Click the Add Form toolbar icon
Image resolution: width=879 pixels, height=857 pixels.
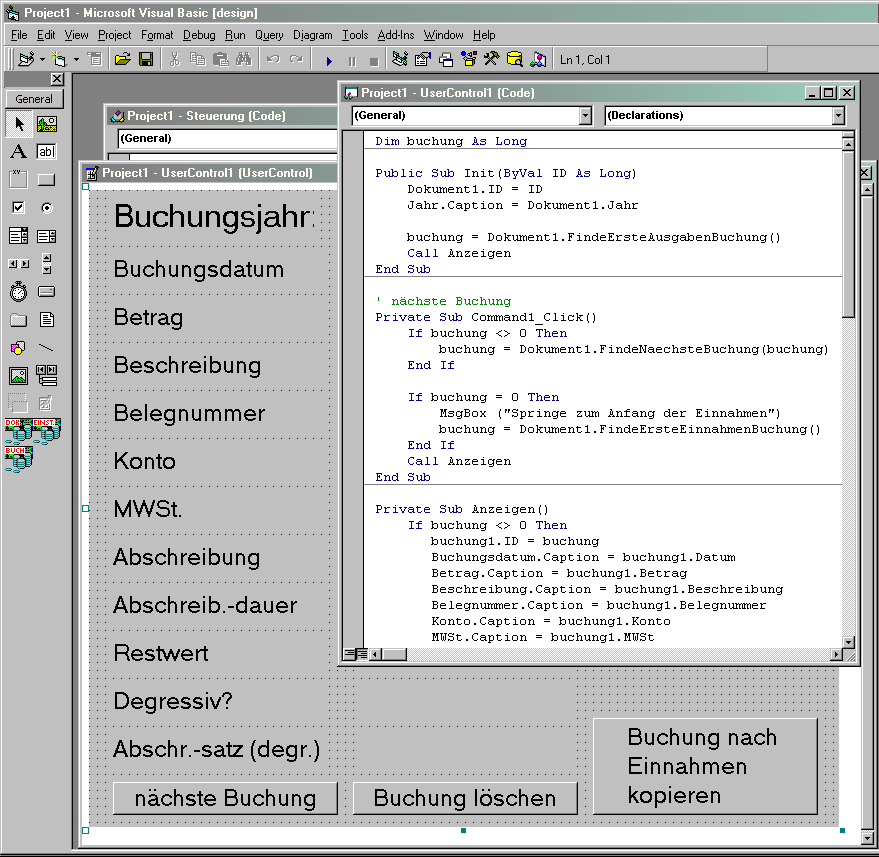[59, 59]
